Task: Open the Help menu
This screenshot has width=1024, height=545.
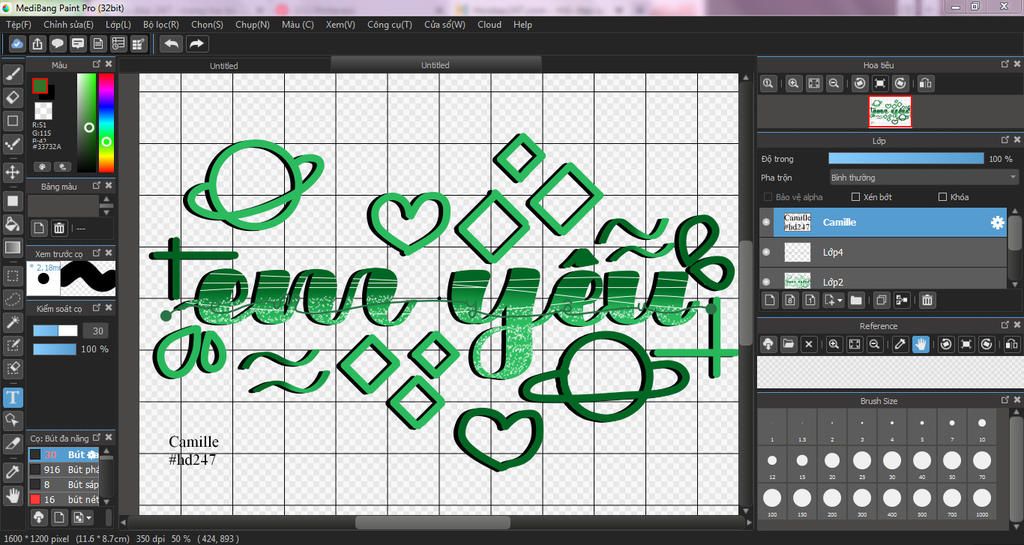Action: [x=522, y=25]
